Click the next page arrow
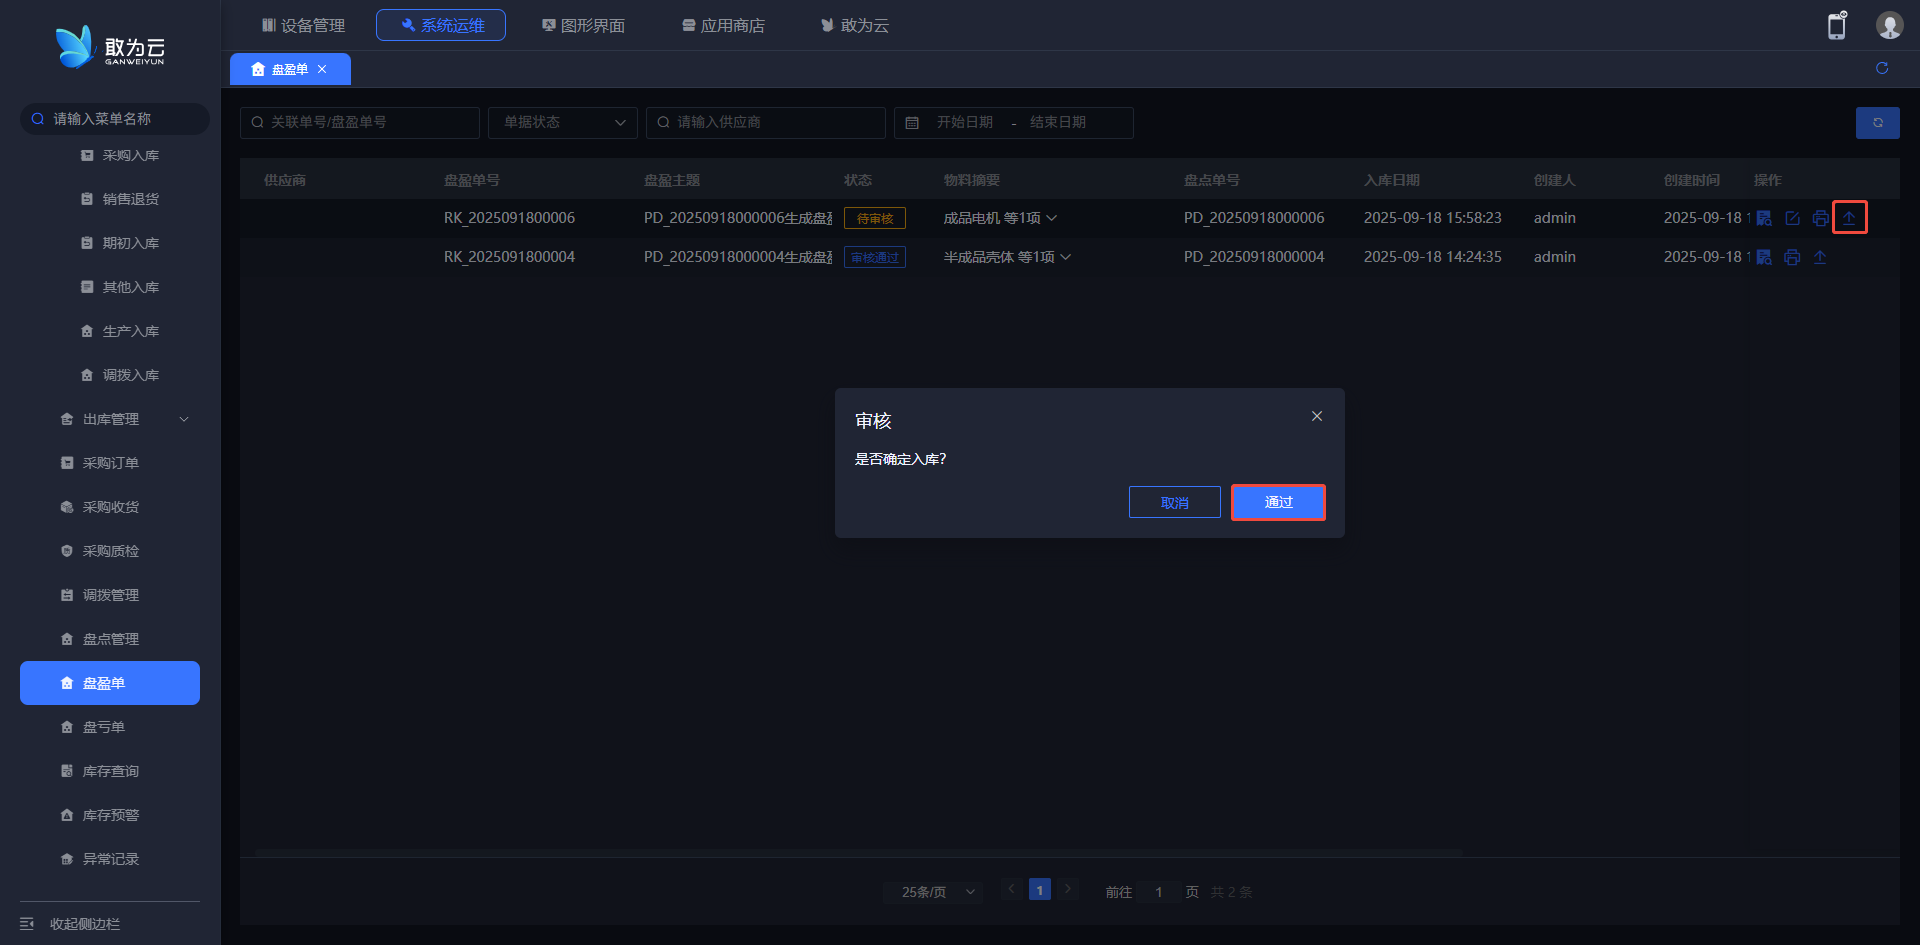1920x945 pixels. pos(1068,889)
